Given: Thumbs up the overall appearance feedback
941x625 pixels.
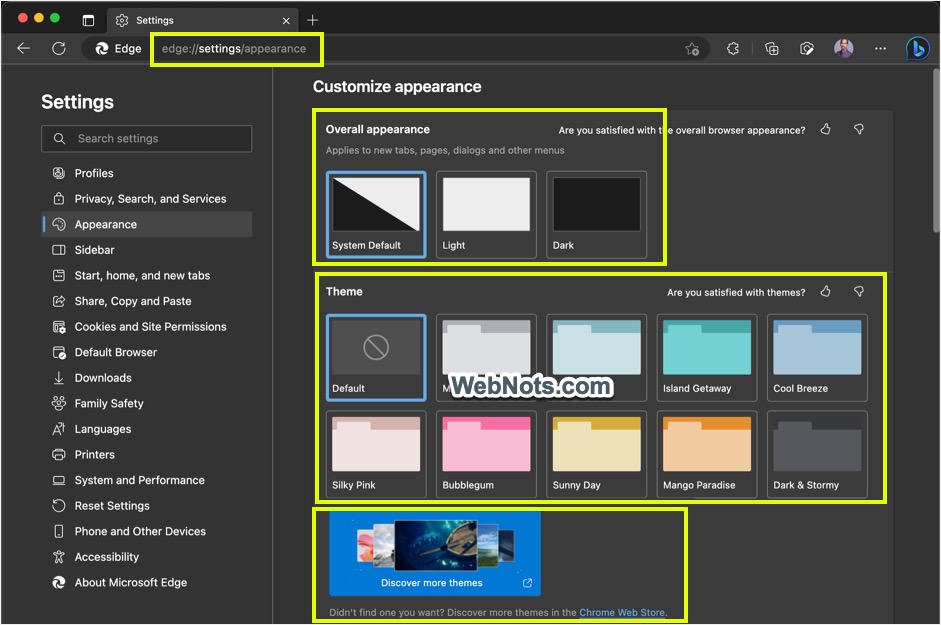Looking at the screenshot, I should point(825,129).
